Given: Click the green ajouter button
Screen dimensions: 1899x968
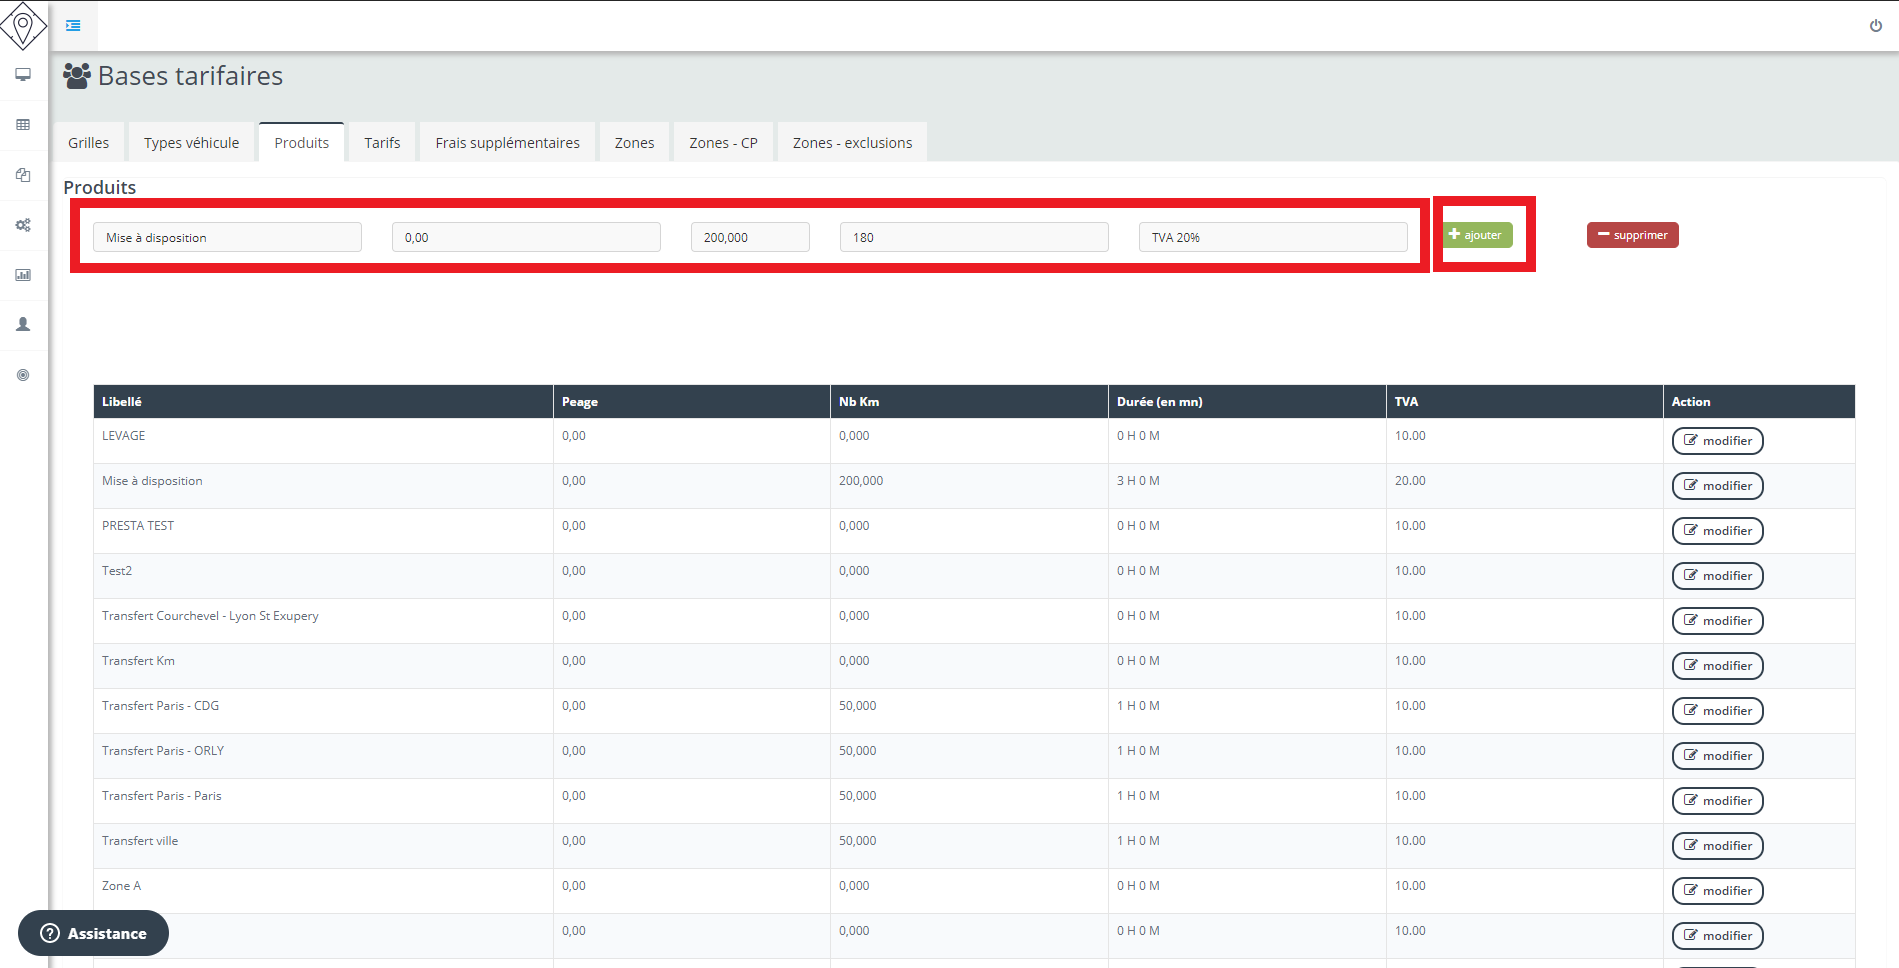Looking at the screenshot, I should (x=1478, y=235).
